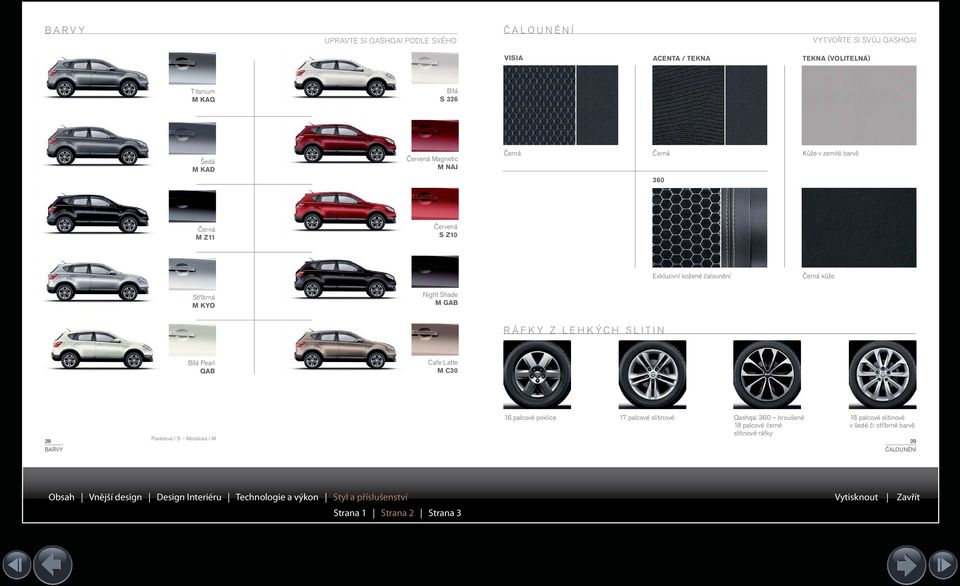Click the Červená S Z10 red car image
Viewport: 960px width, 586px height.
(x=345, y=211)
